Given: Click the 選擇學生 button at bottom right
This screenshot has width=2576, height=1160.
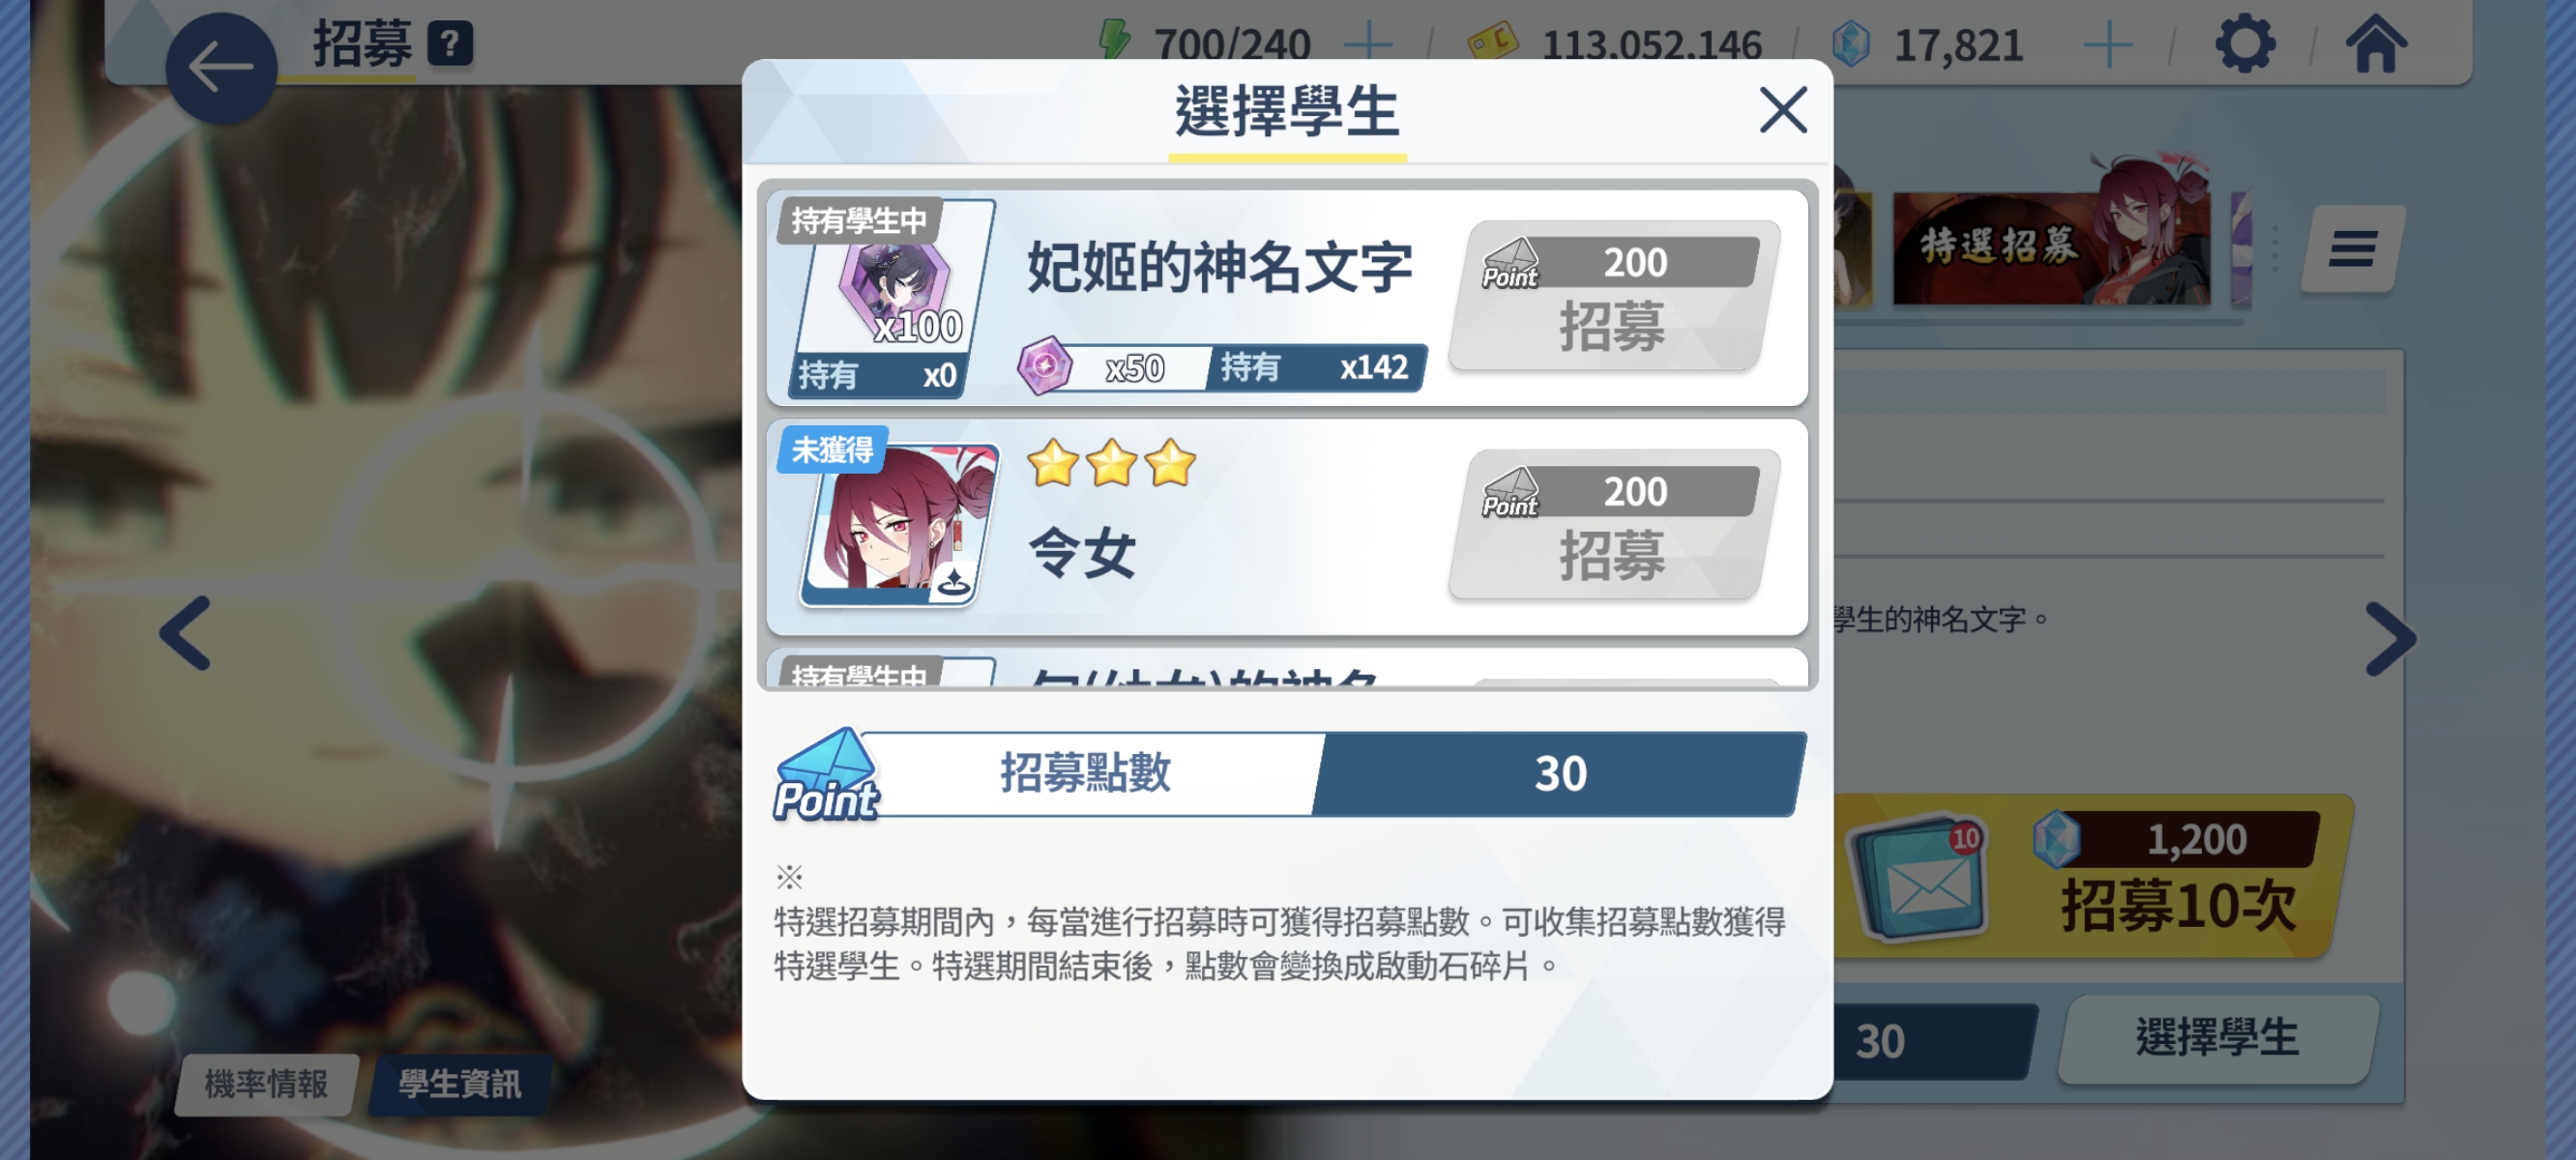Looking at the screenshot, I should click(2217, 1038).
